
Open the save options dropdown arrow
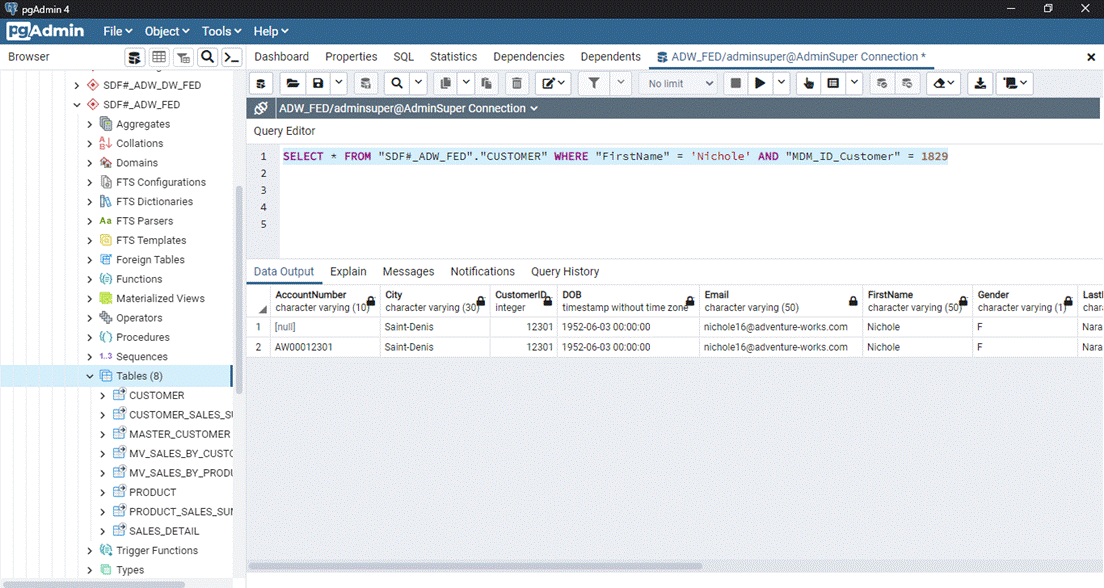click(x=339, y=84)
